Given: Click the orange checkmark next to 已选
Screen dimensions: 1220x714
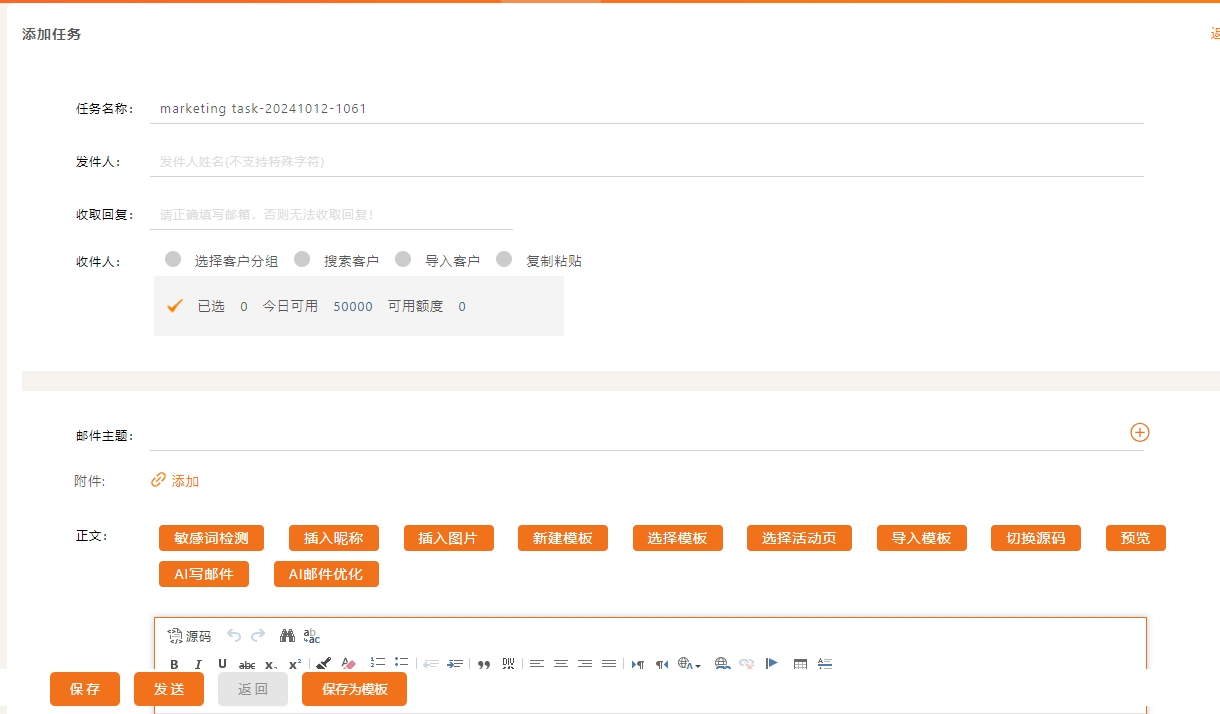Looking at the screenshot, I should [174, 306].
